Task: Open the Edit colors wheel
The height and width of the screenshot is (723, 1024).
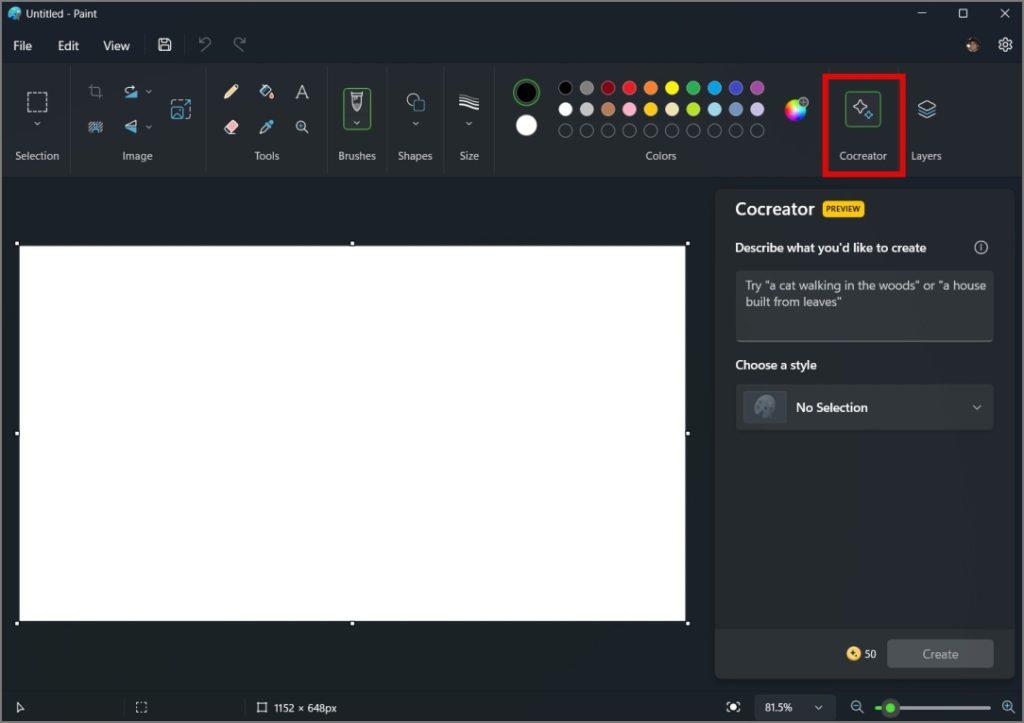Action: pyautogui.click(x=796, y=109)
